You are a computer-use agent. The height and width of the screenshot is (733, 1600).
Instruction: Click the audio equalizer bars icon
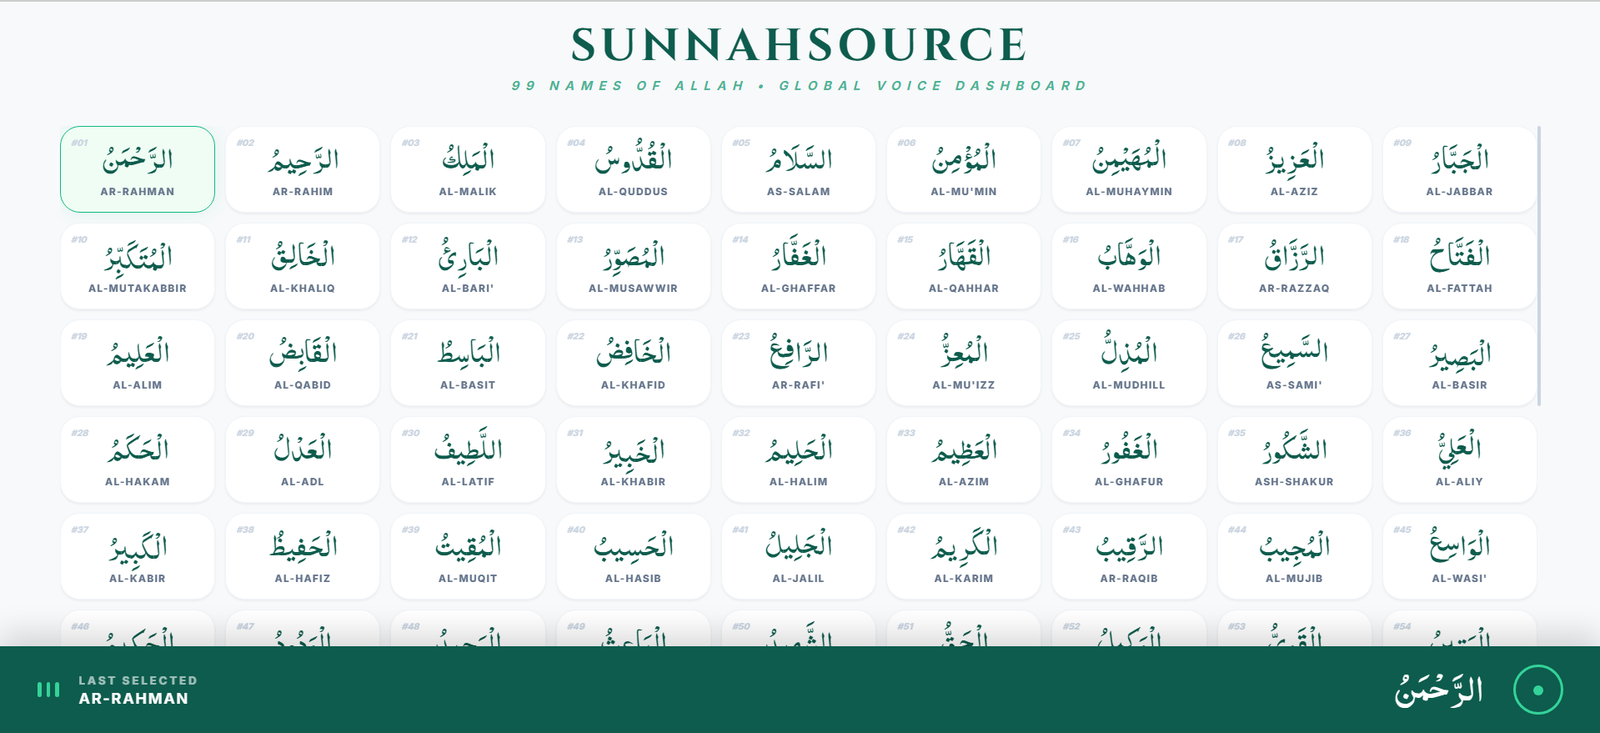48,690
